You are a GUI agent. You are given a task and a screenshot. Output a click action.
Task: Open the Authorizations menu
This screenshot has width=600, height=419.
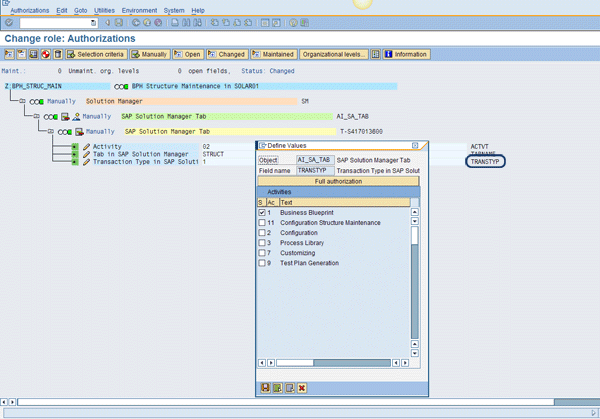pos(29,10)
